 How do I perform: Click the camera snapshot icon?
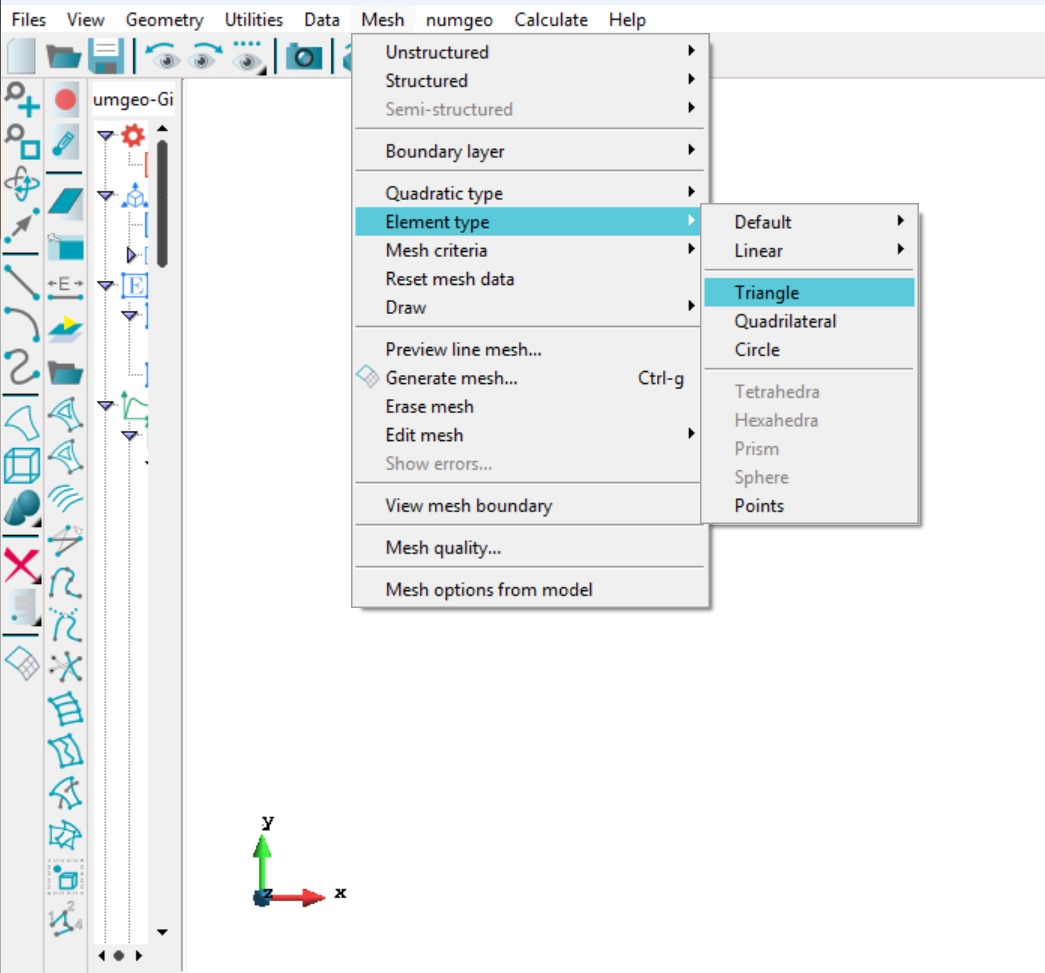click(304, 56)
